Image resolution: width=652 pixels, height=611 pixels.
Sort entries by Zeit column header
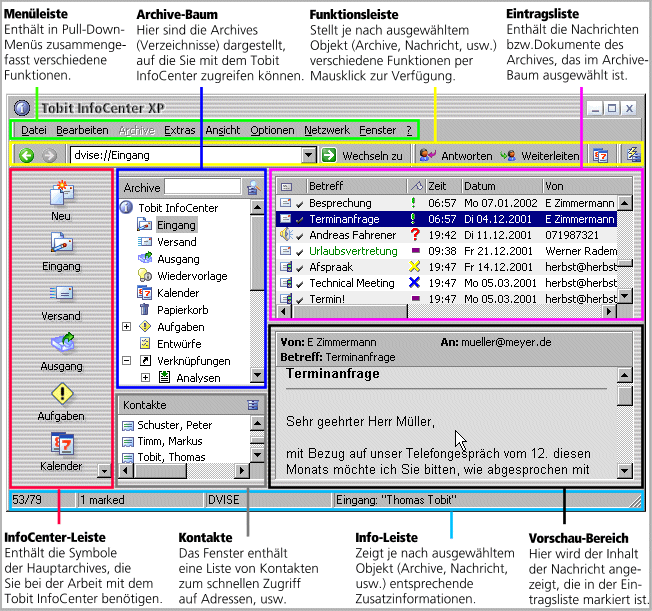[444, 186]
